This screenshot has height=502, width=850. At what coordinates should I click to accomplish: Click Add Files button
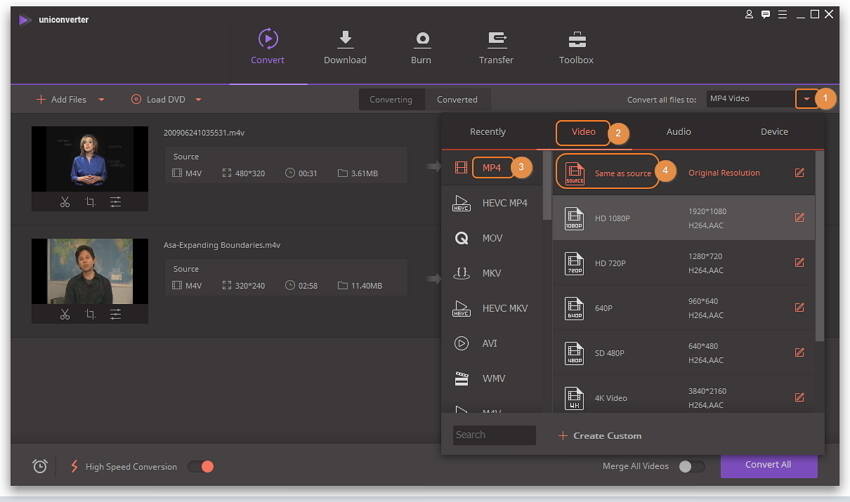click(x=61, y=100)
